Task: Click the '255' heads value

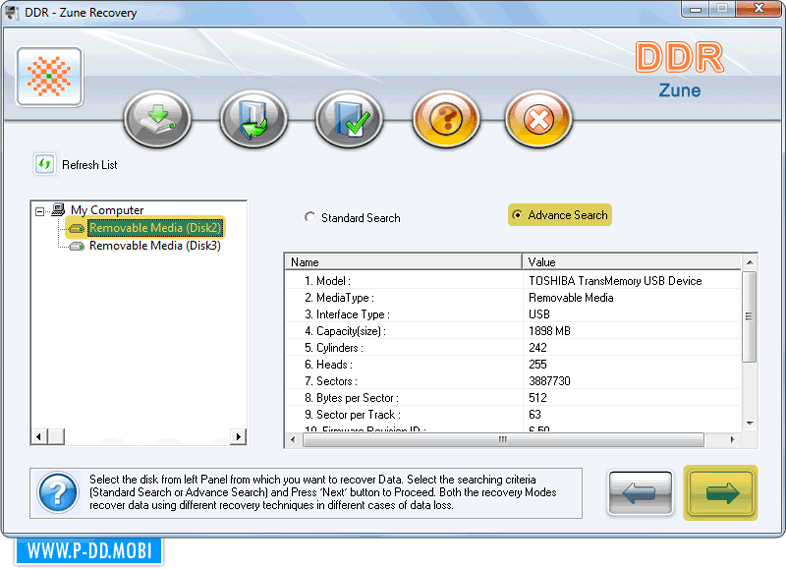Action: 537,364
